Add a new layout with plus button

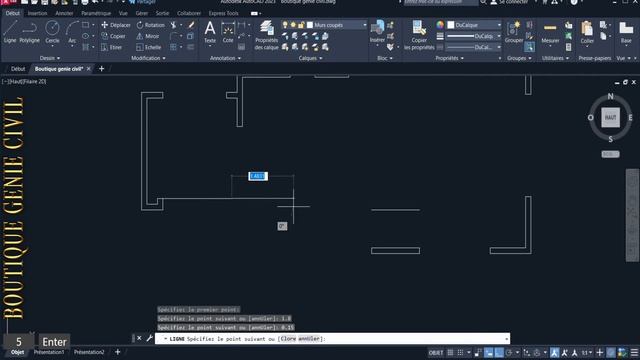point(118,352)
